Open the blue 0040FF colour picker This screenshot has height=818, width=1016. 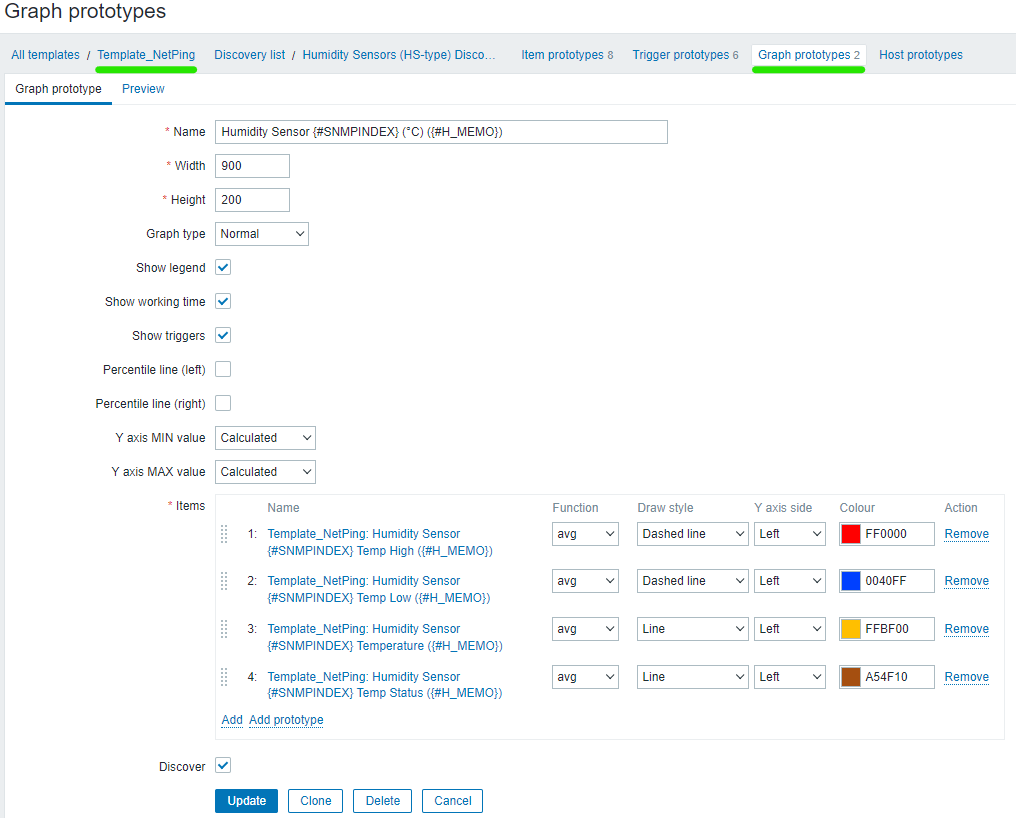point(851,581)
